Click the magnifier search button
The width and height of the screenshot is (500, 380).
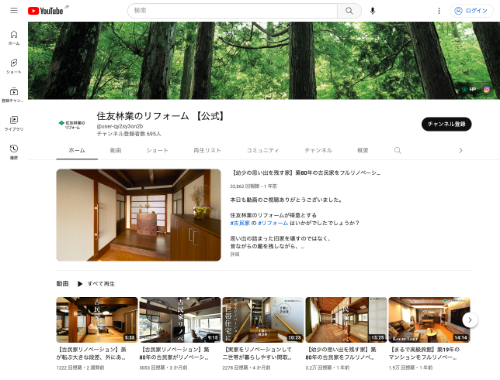[349, 11]
